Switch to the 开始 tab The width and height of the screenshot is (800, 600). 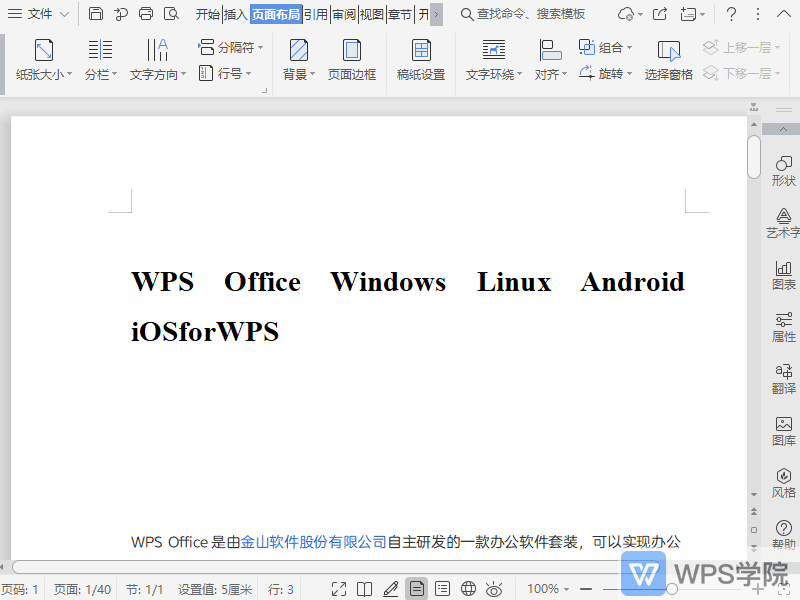208,14
